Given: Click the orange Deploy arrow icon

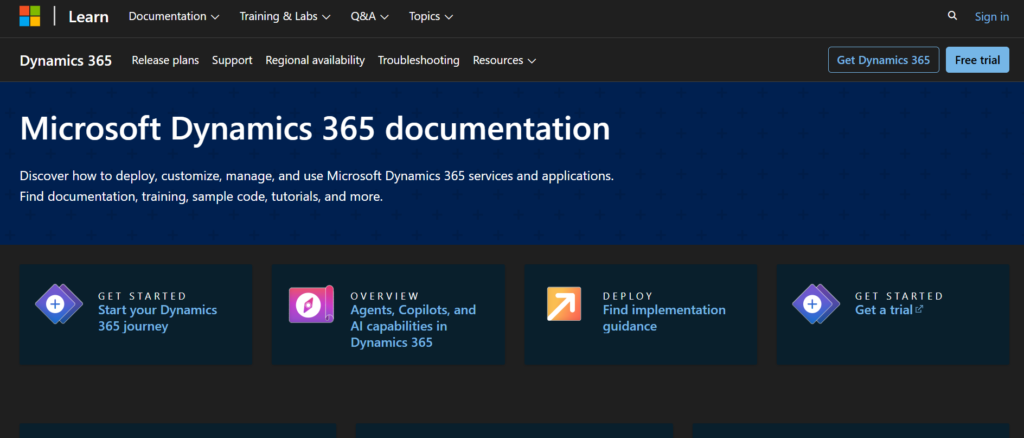Looking at the screenshot, I should tap(563, 303).
